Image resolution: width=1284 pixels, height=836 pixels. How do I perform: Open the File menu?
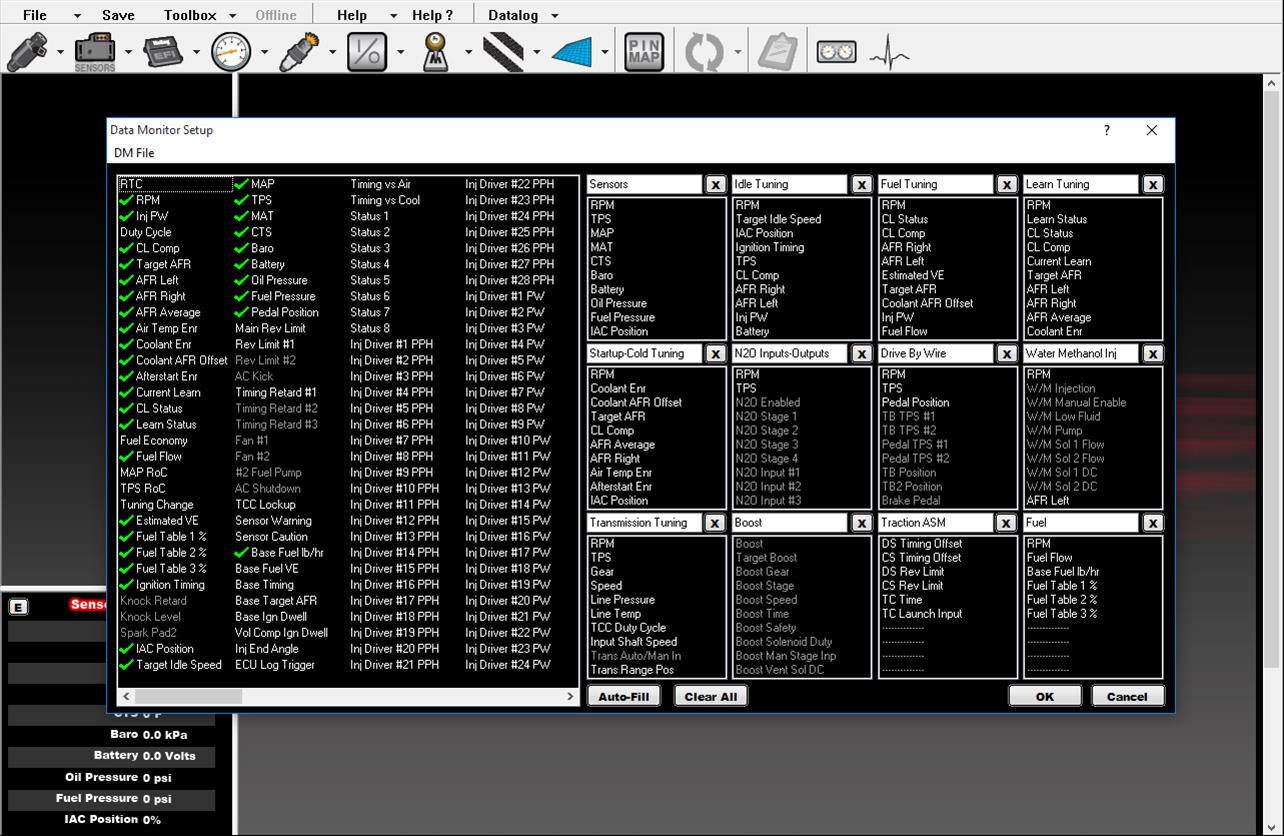[35, 15]
